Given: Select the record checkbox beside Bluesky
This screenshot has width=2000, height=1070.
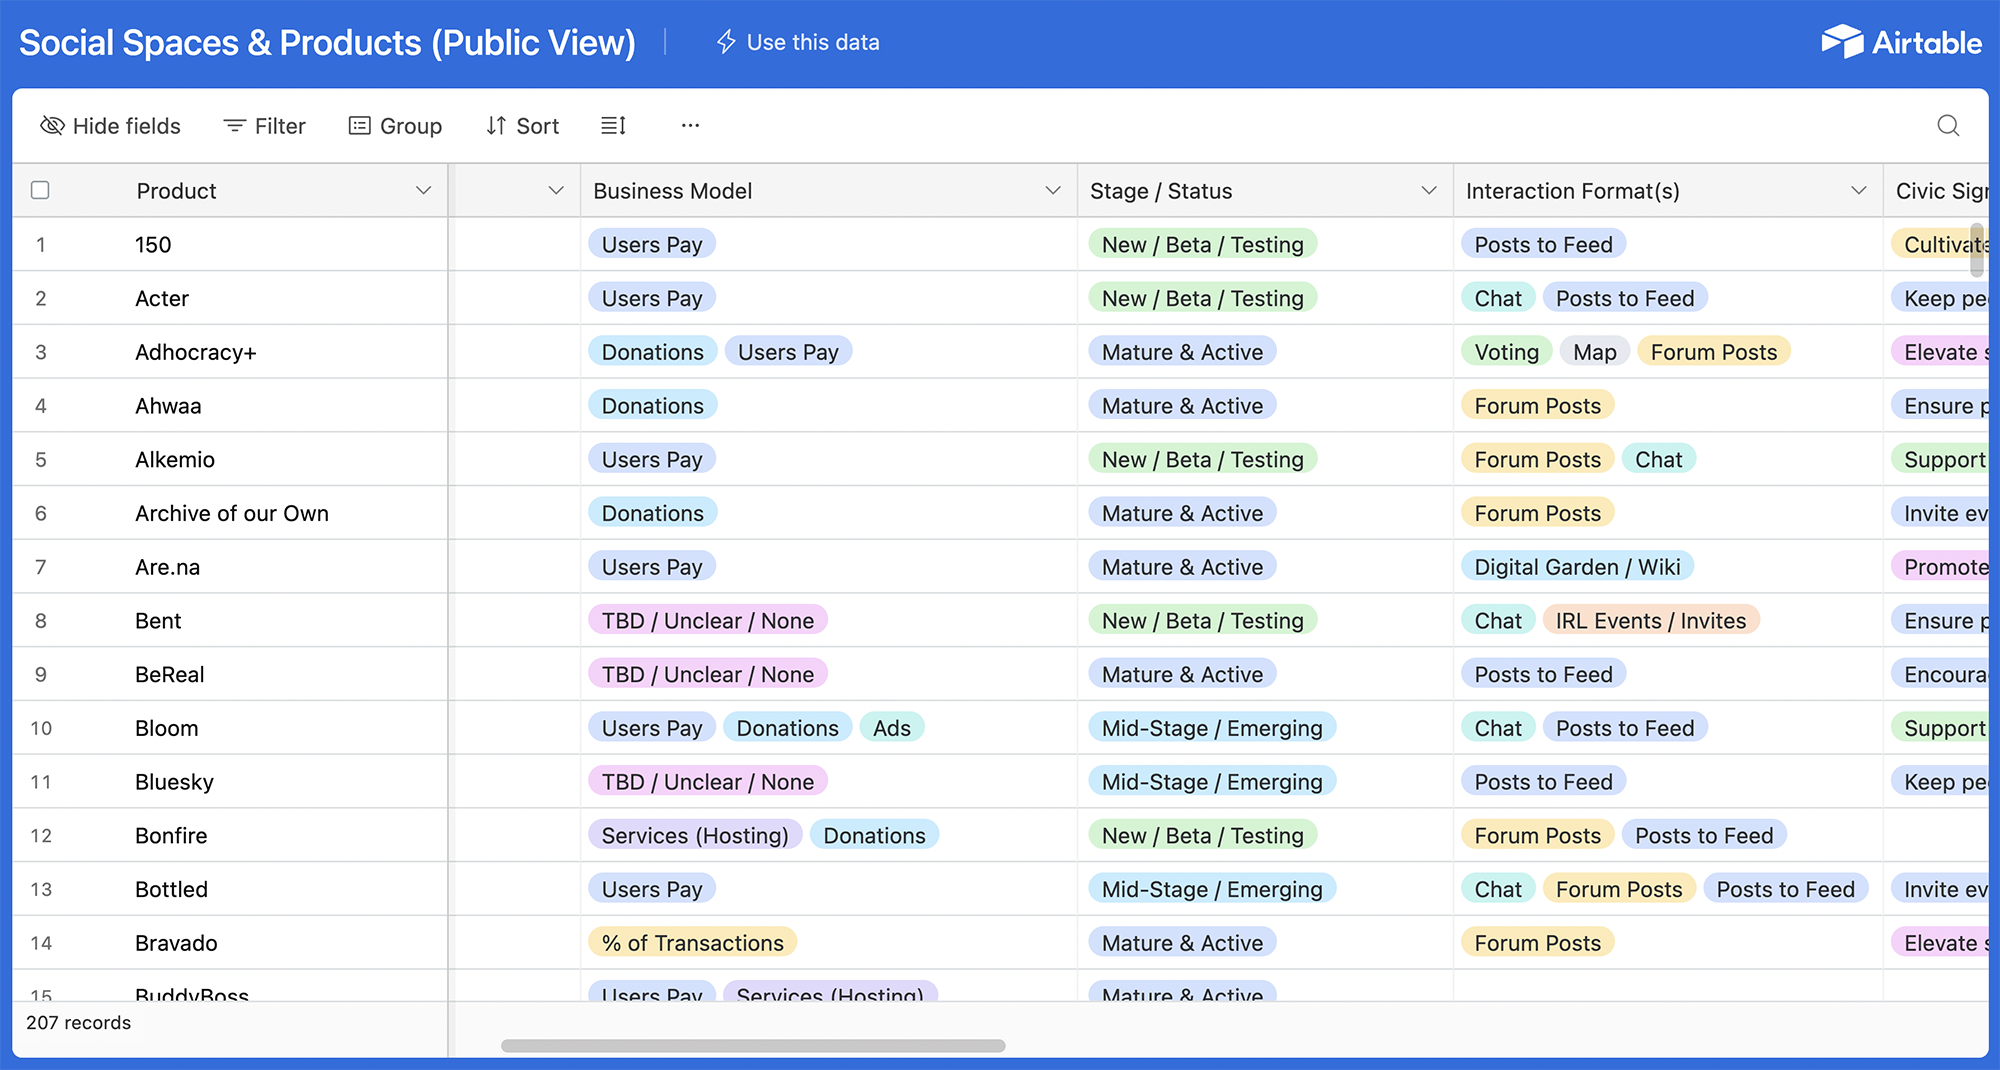Looking at the screenshot, I should click(40, 781).
